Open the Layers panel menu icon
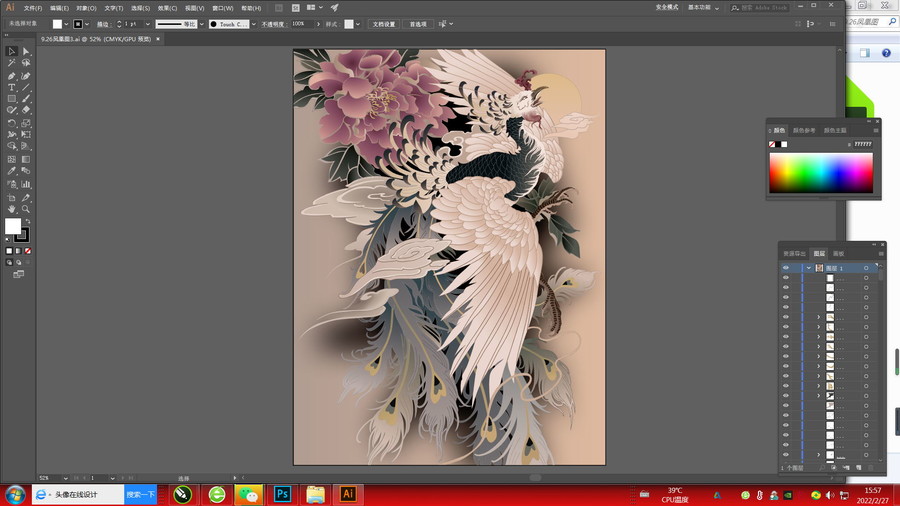The width and height of the screenshot is (900, 506). click(x=880, y=254)
